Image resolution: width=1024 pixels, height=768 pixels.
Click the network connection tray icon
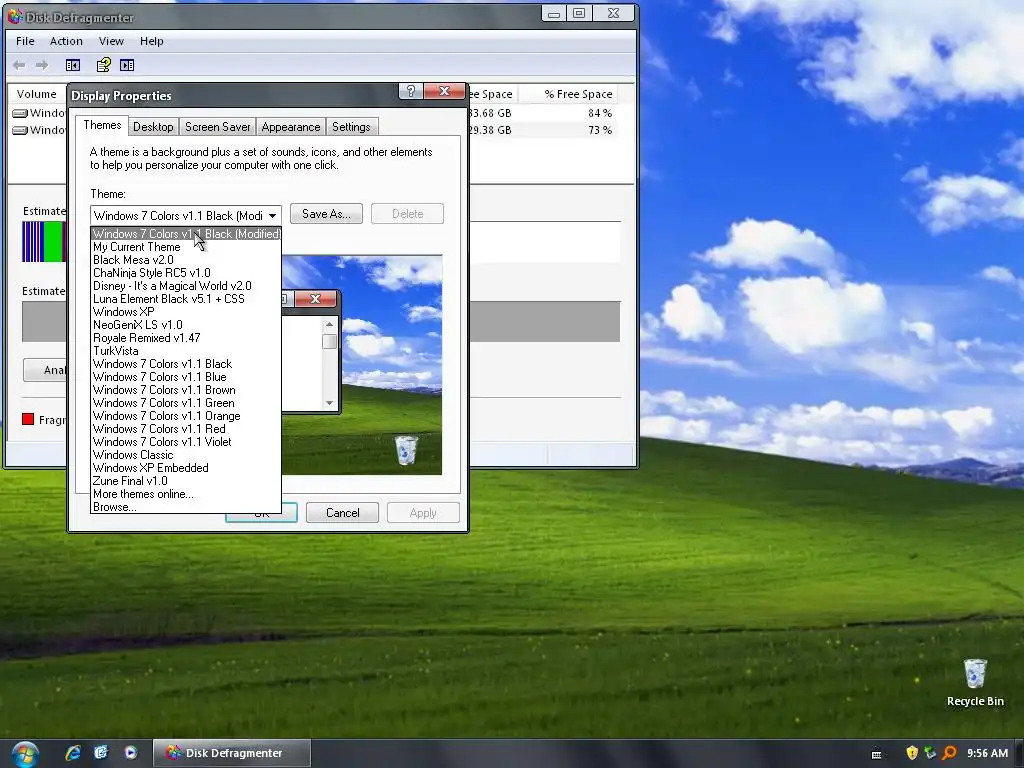pyautogui.click(x=930, y=753)
